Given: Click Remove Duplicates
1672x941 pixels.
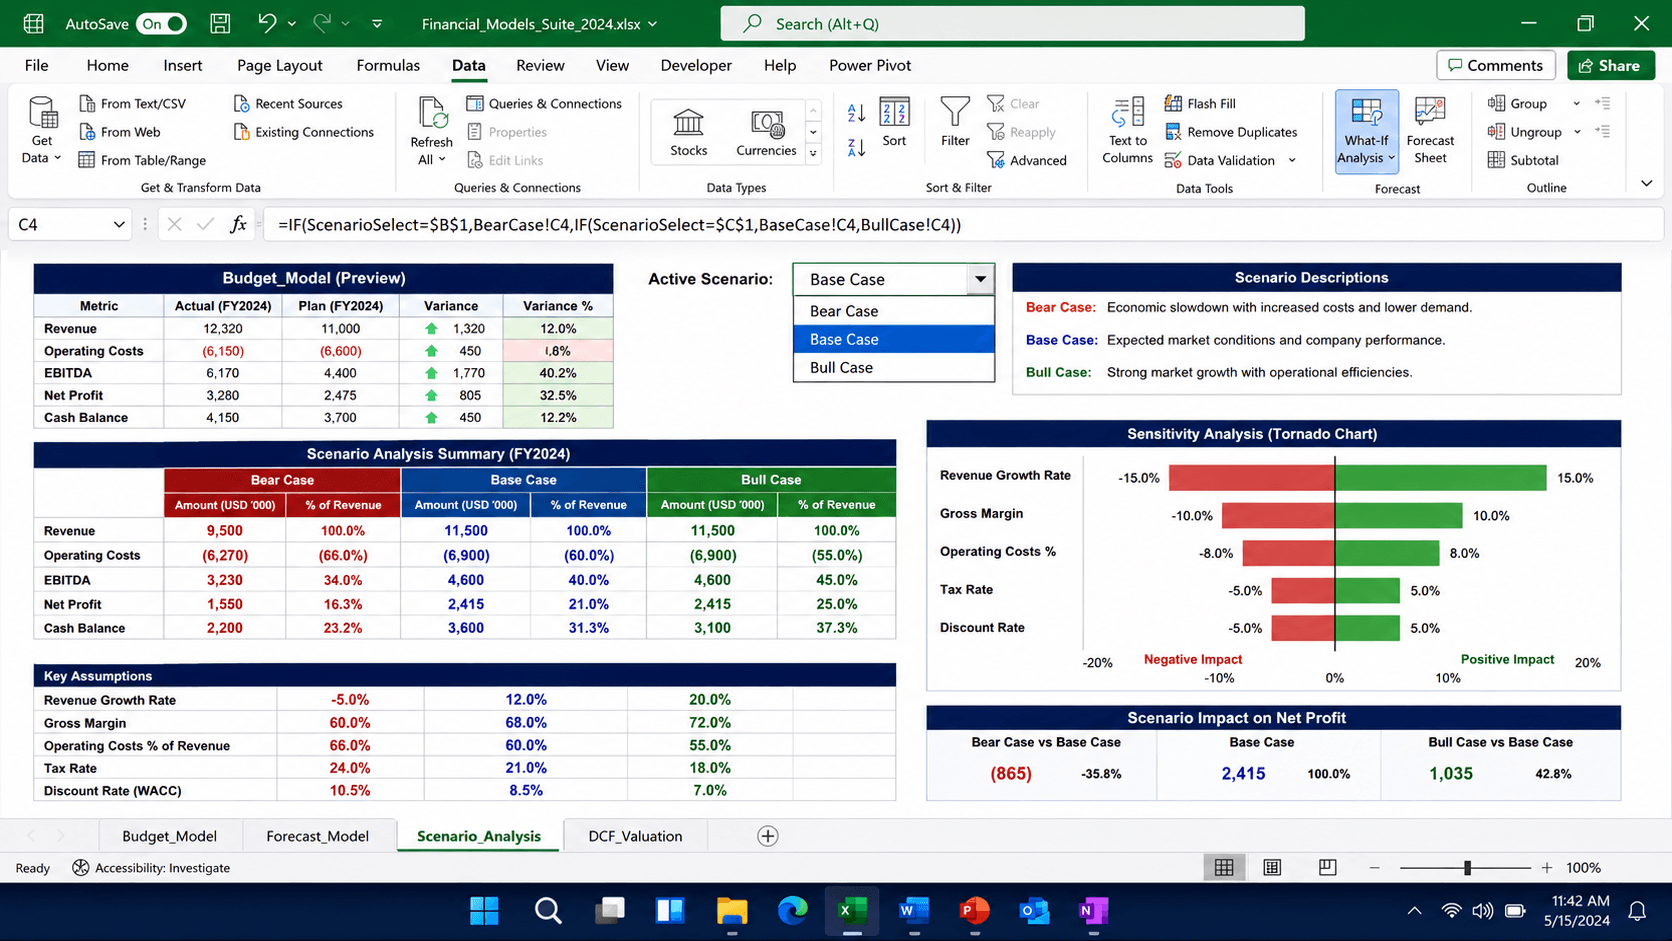Looking at the screenshot, I should click(x=1231, y=132).
